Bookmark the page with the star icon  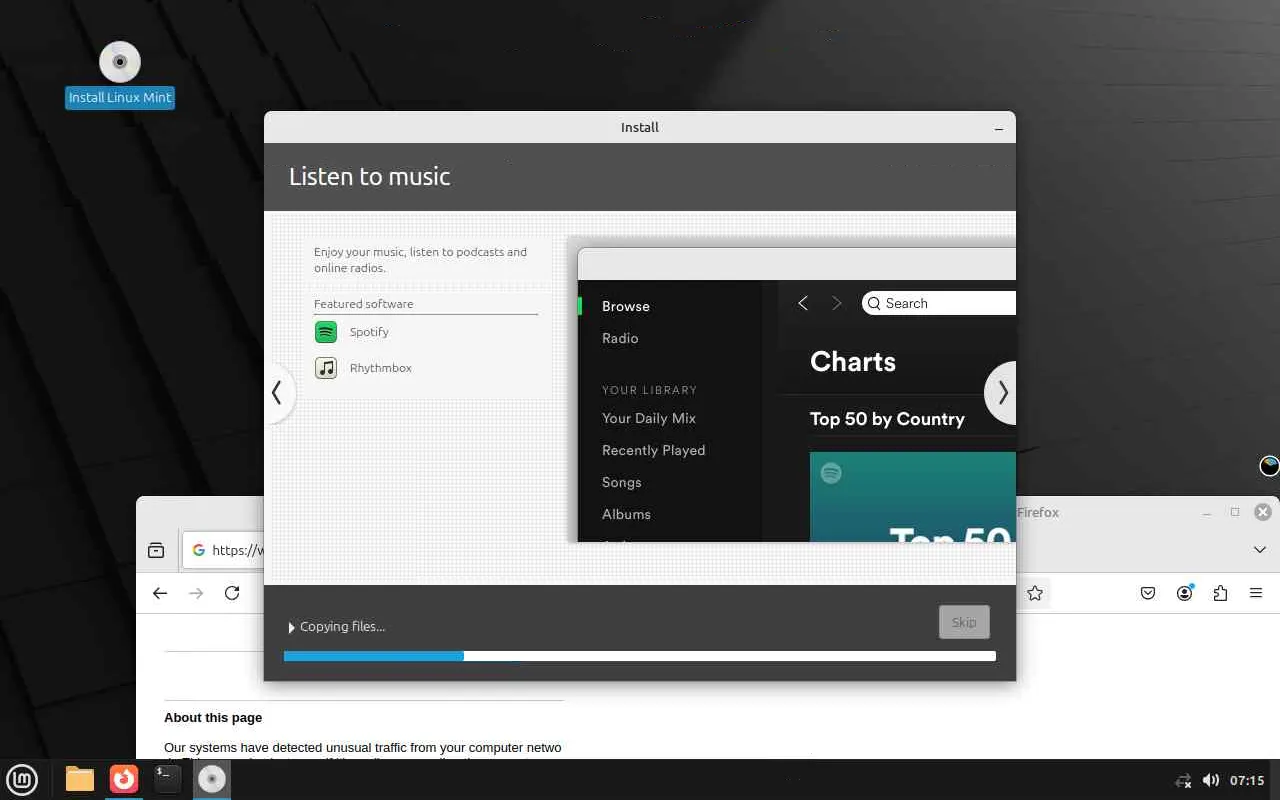[x=1035, y=593]
